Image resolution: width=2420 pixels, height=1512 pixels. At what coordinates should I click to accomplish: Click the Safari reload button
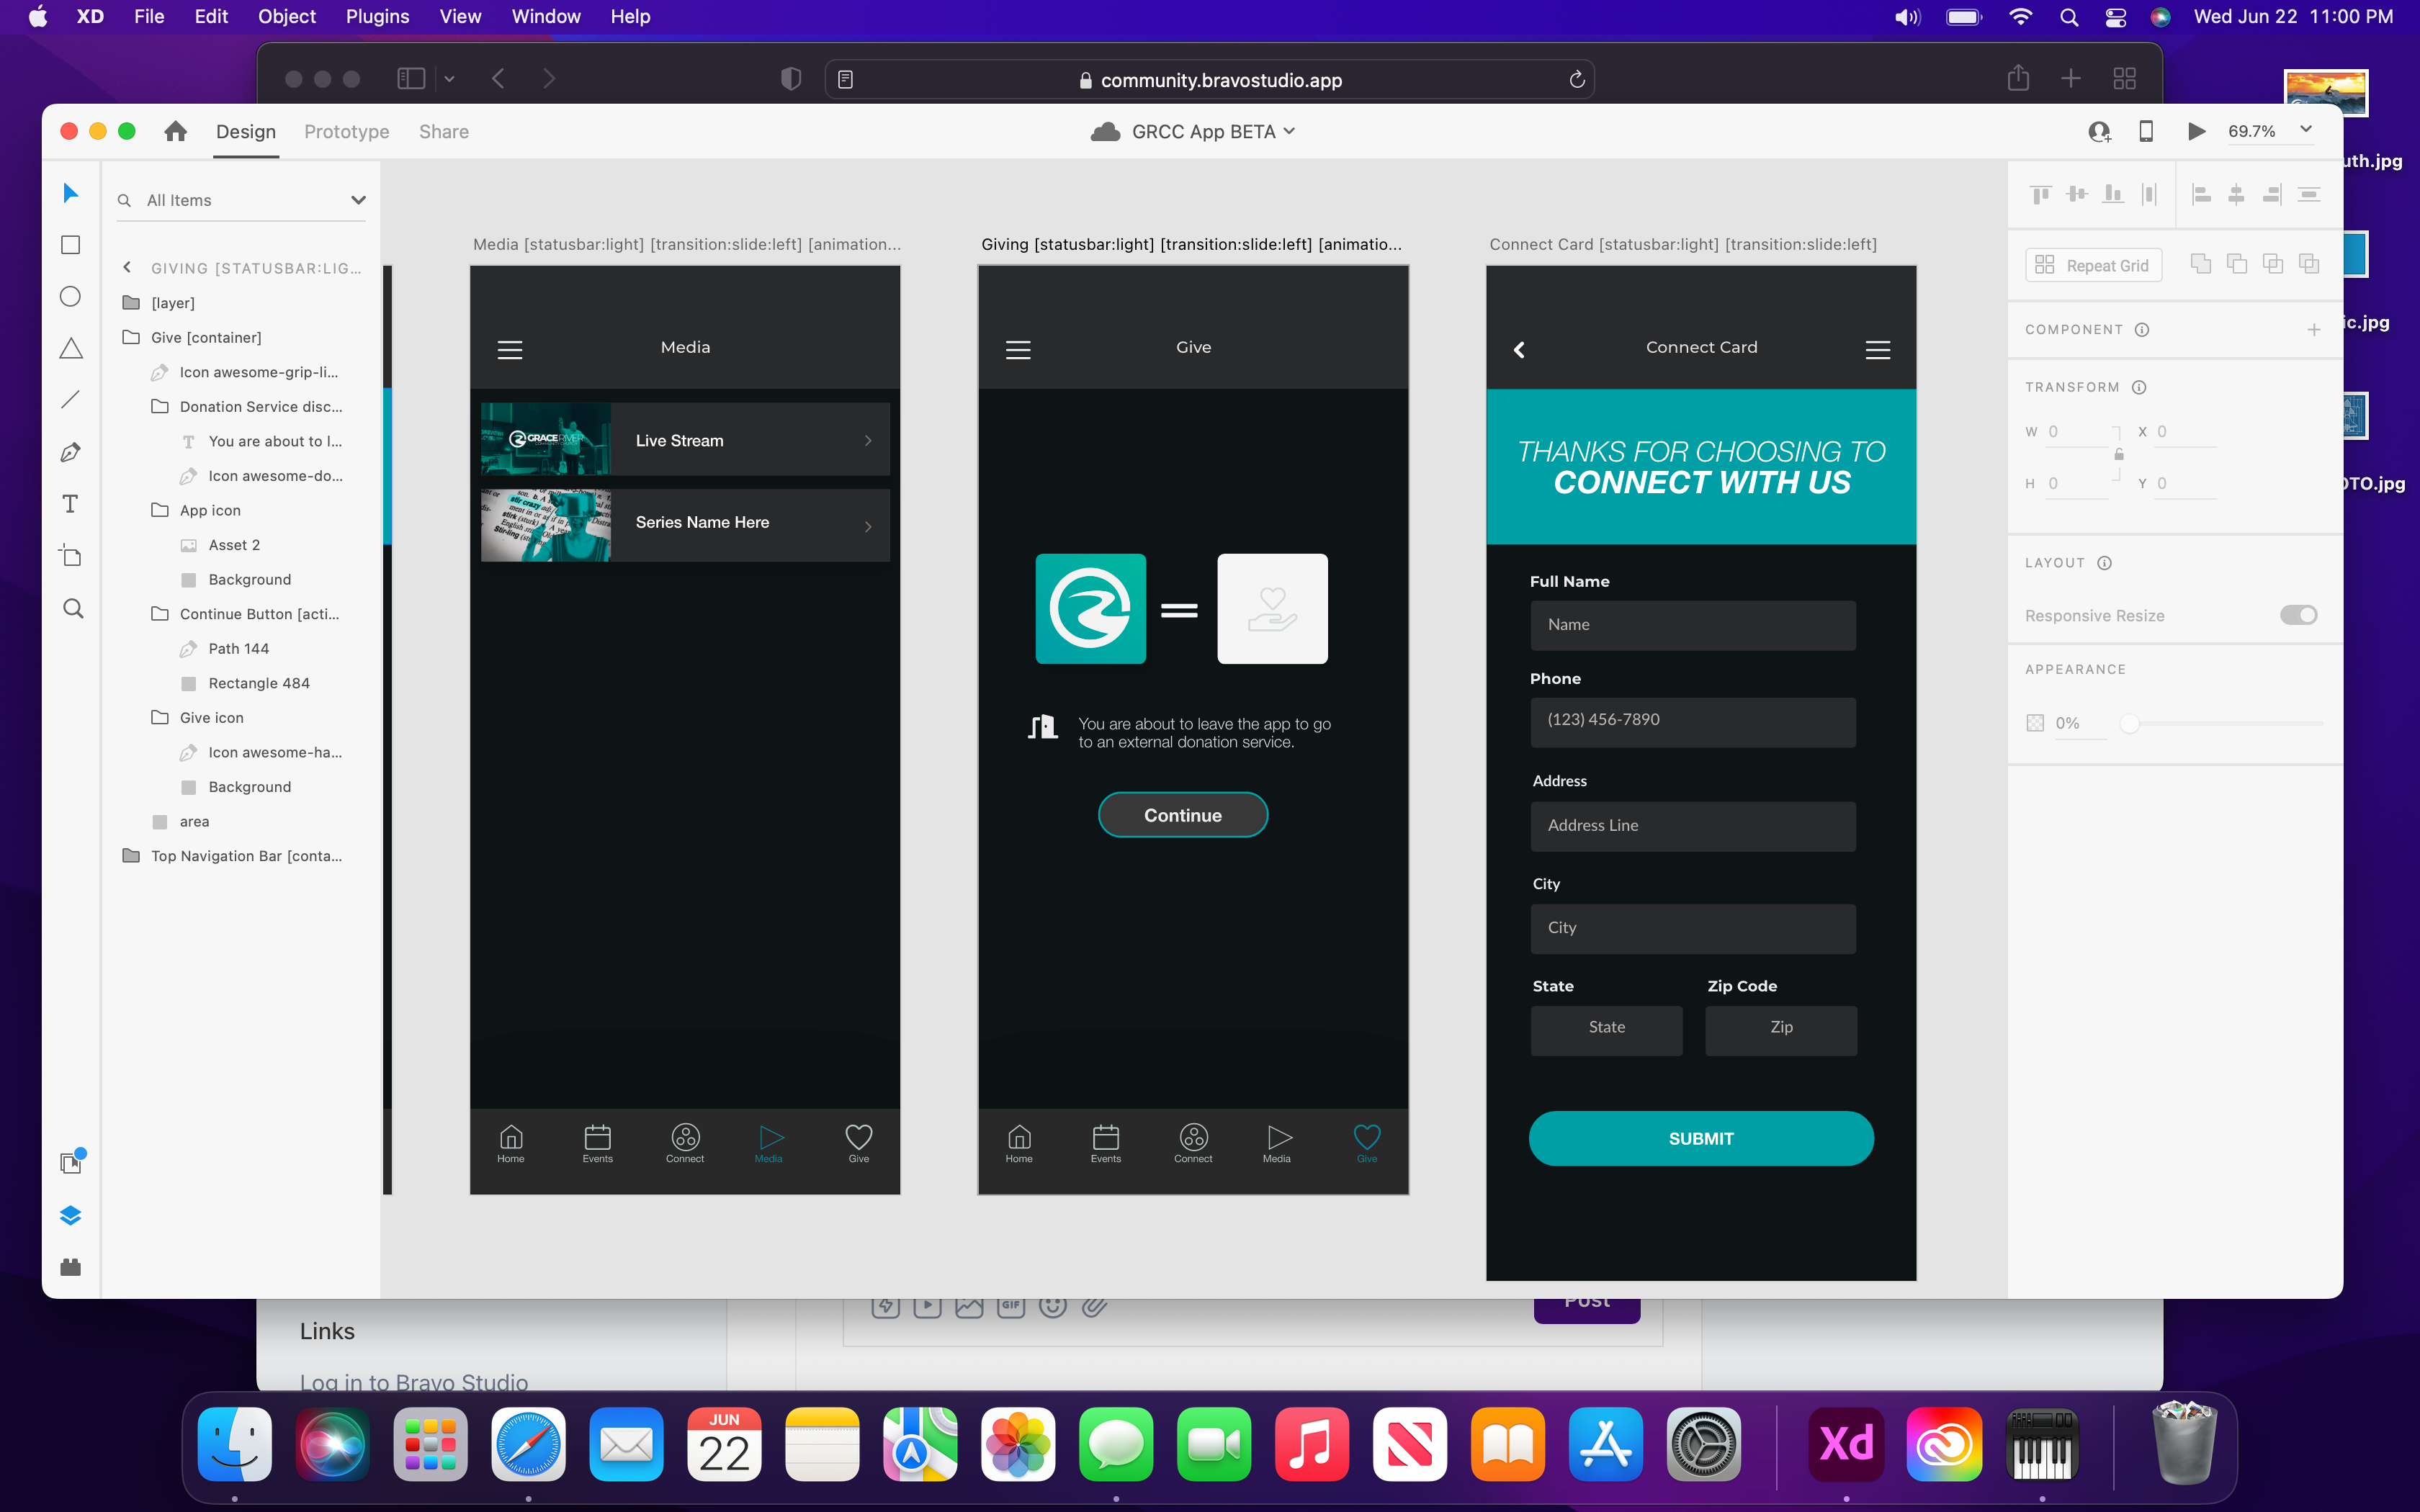pos(1577,79)
